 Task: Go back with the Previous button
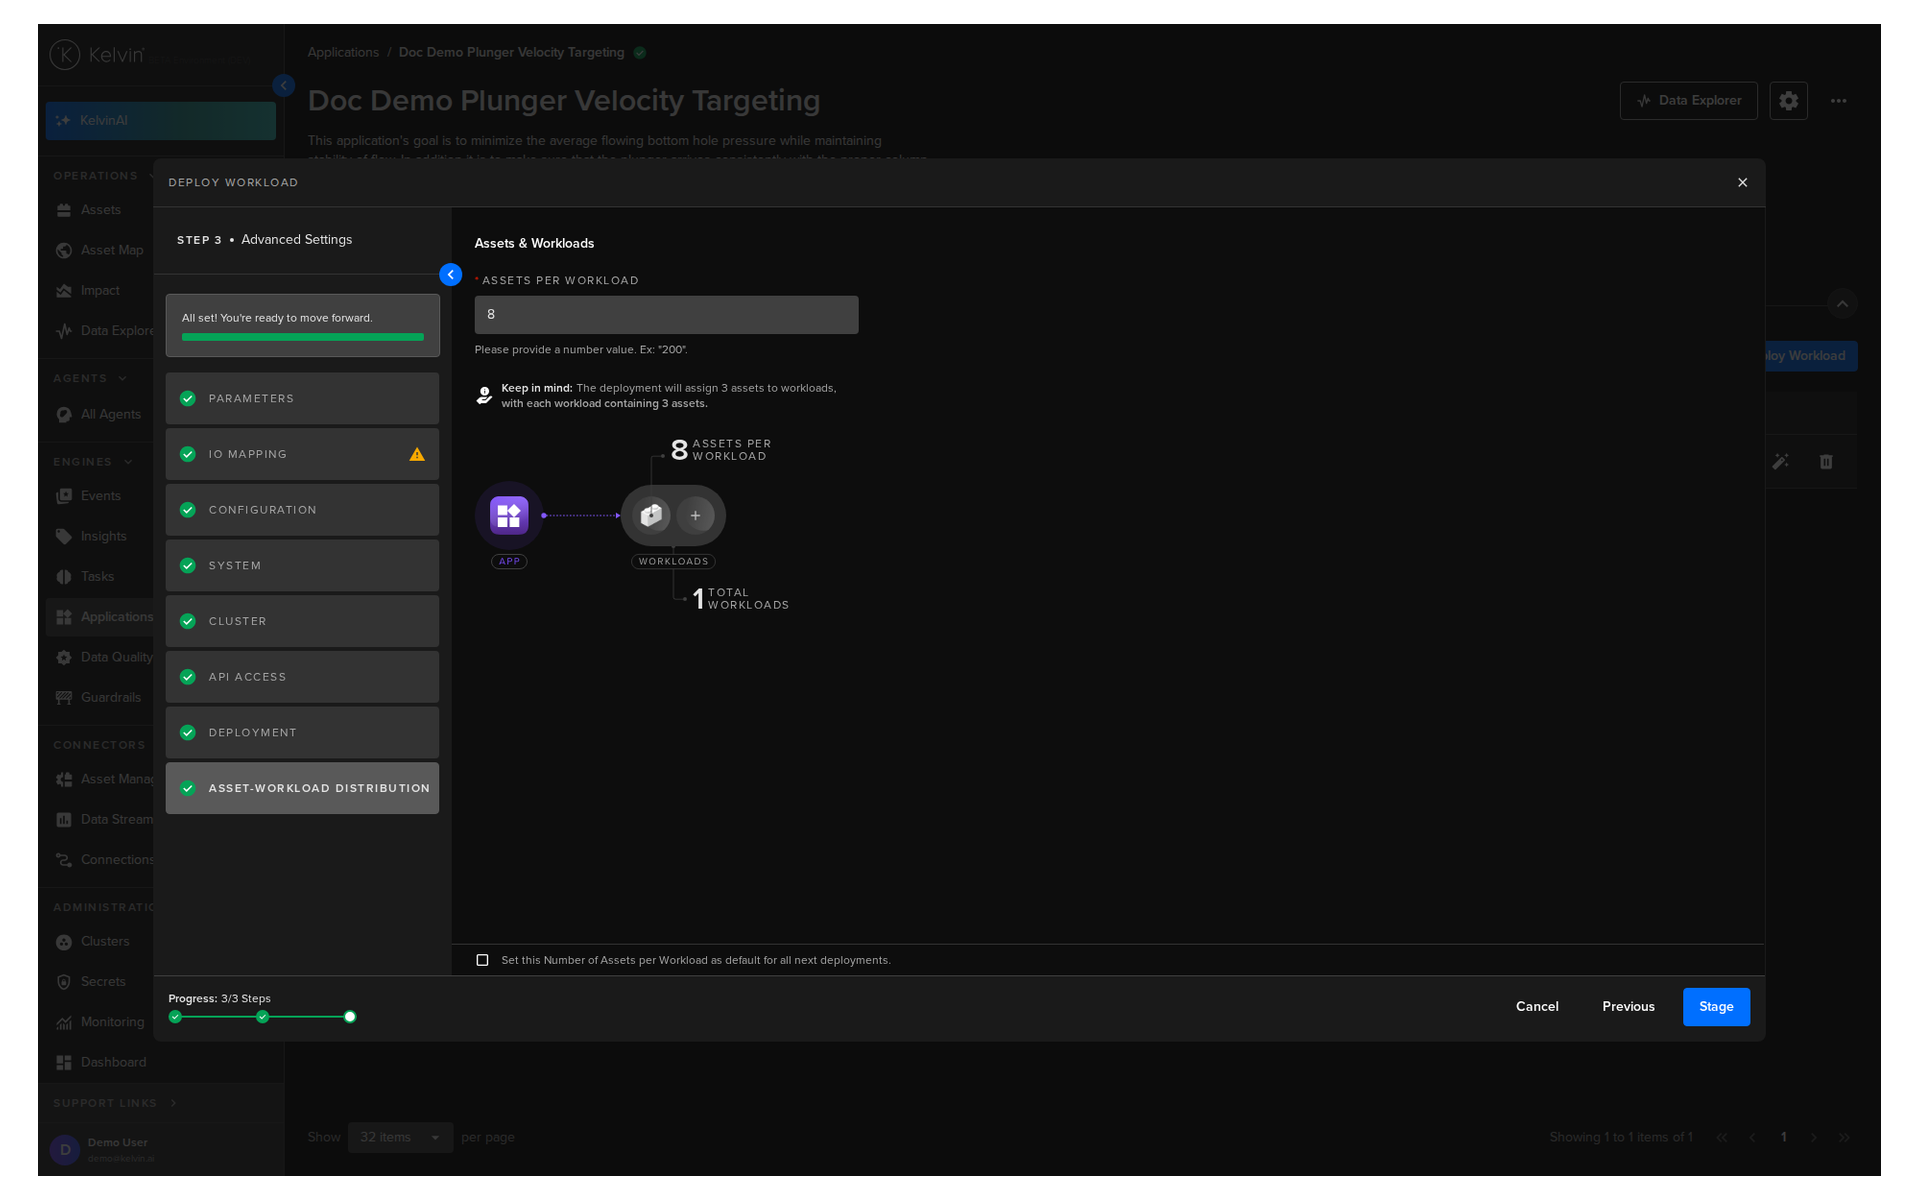1628,1006
